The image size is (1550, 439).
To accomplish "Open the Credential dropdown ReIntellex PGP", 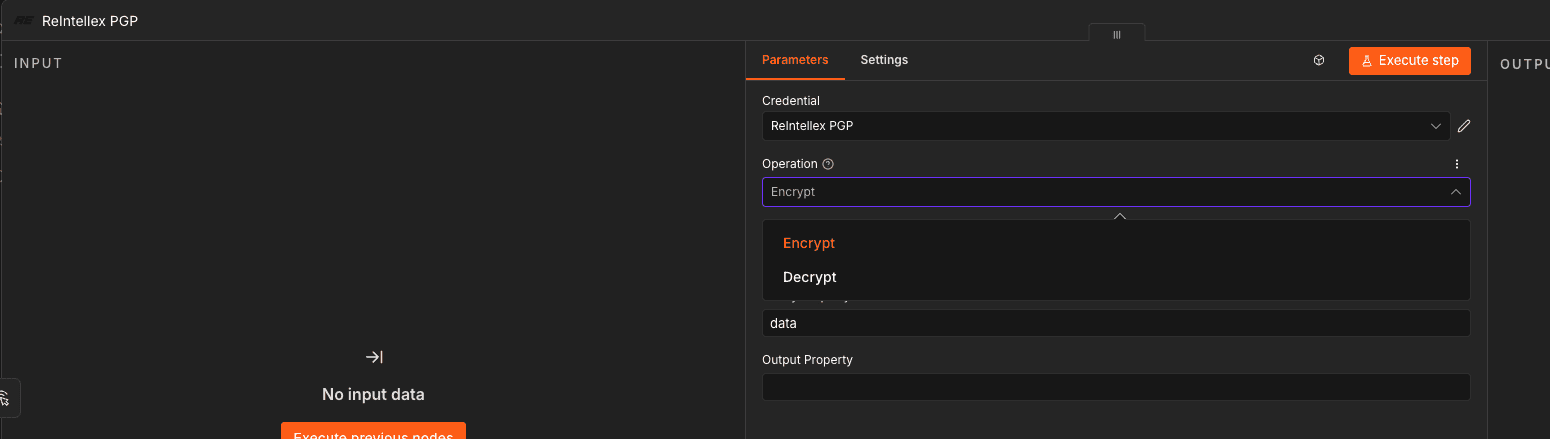I will point(1106,126).
